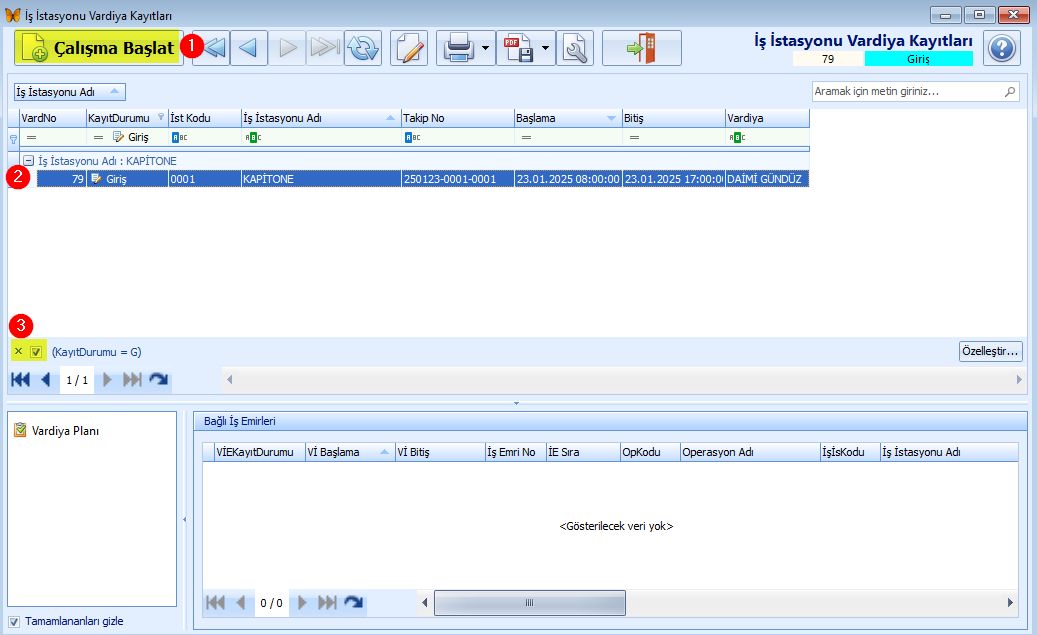
Task: Click curved arrow in lower grid navigator
Action: click(354, 603)
